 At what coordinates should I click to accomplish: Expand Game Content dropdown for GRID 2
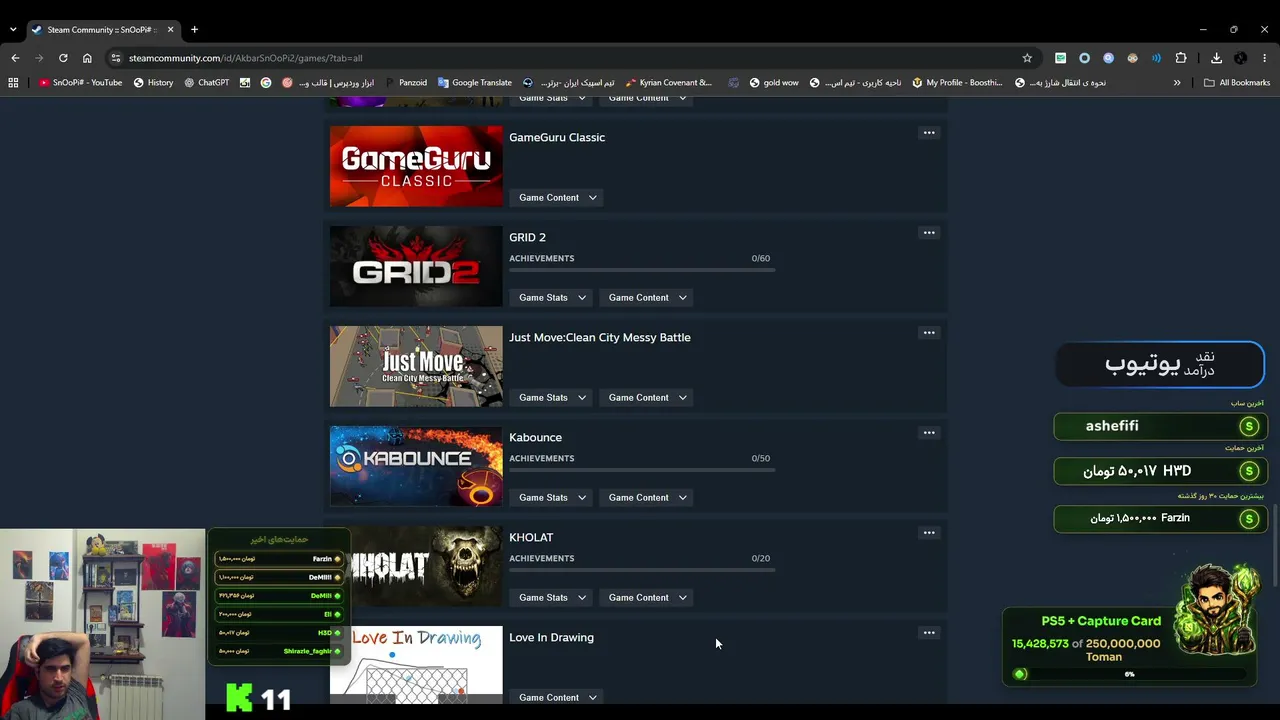(647, 298)
